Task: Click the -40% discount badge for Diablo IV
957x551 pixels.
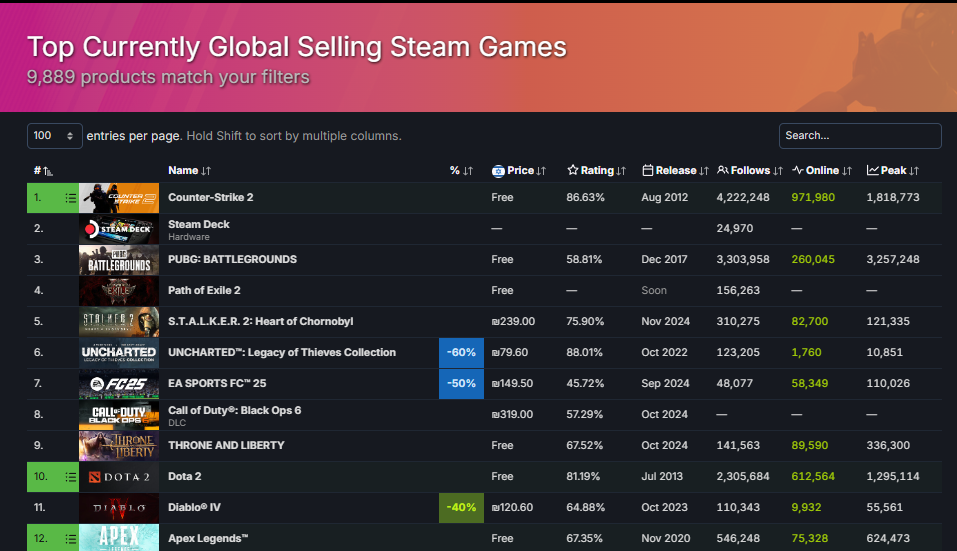Action: (x=461, y=508)
